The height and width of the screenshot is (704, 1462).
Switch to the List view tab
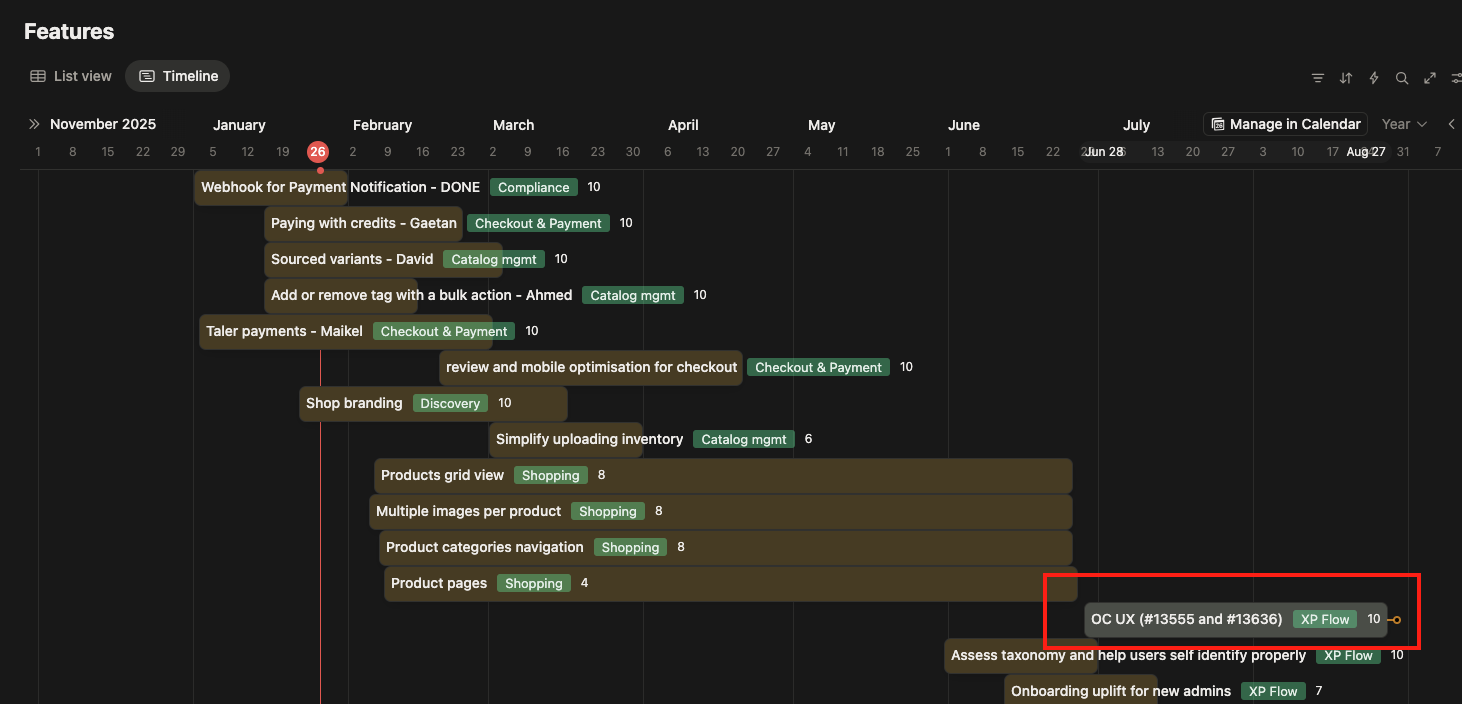coord(71,76)
